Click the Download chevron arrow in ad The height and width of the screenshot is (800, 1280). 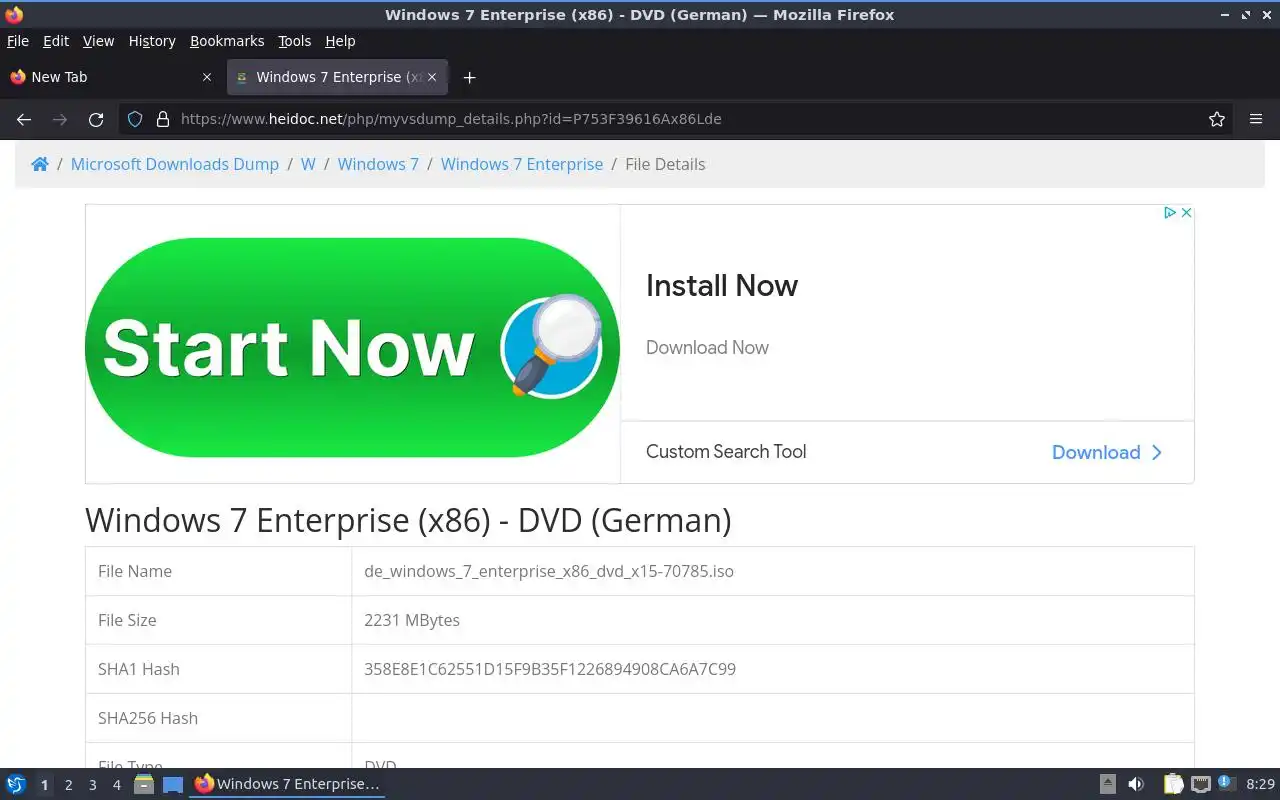1157,452
